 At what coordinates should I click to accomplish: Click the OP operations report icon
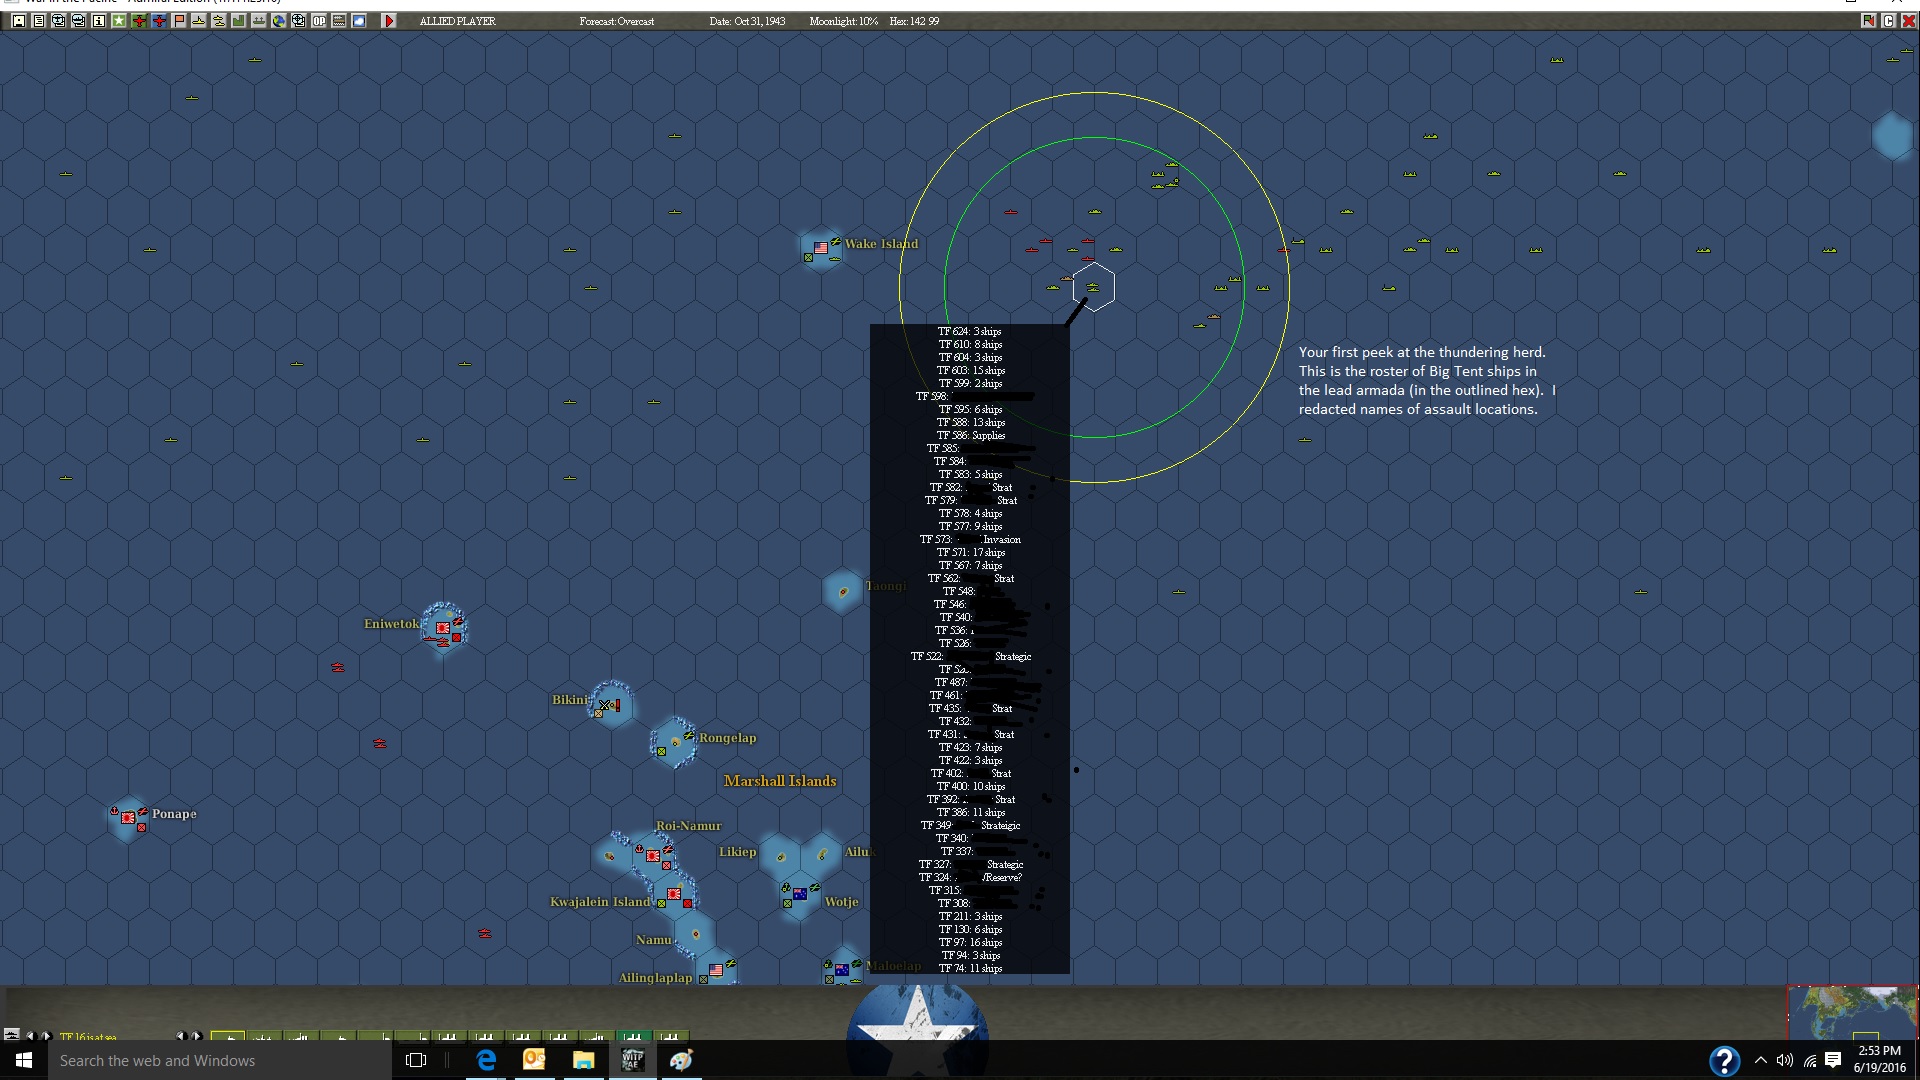click(319, 21)
